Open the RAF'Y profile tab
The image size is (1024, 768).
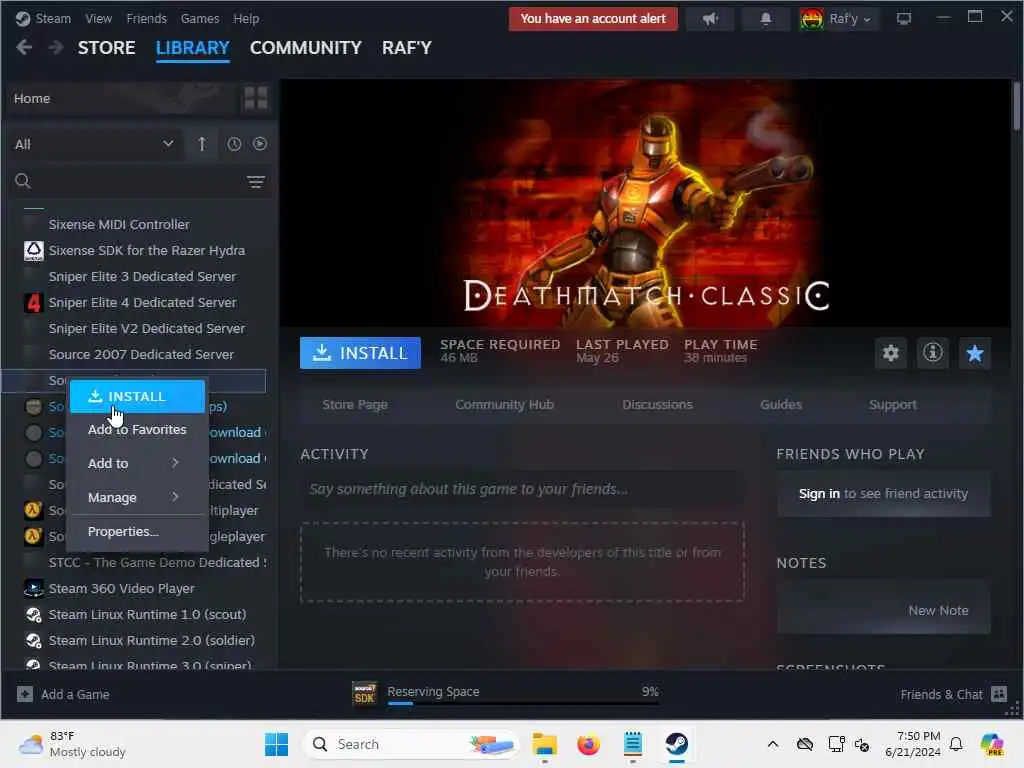406,48
